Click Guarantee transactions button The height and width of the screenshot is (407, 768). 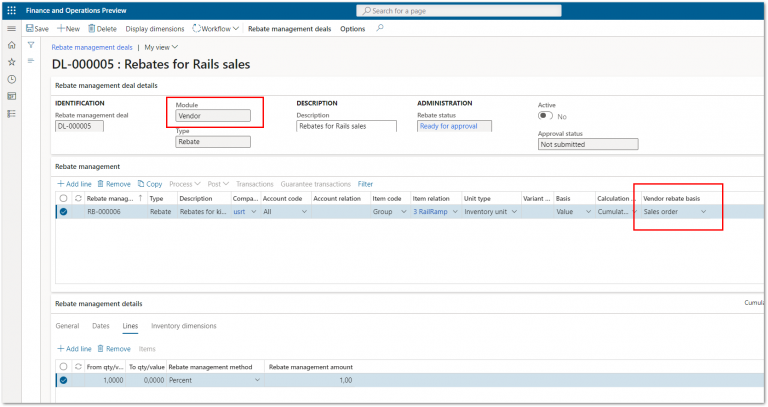tap(315, 184)
